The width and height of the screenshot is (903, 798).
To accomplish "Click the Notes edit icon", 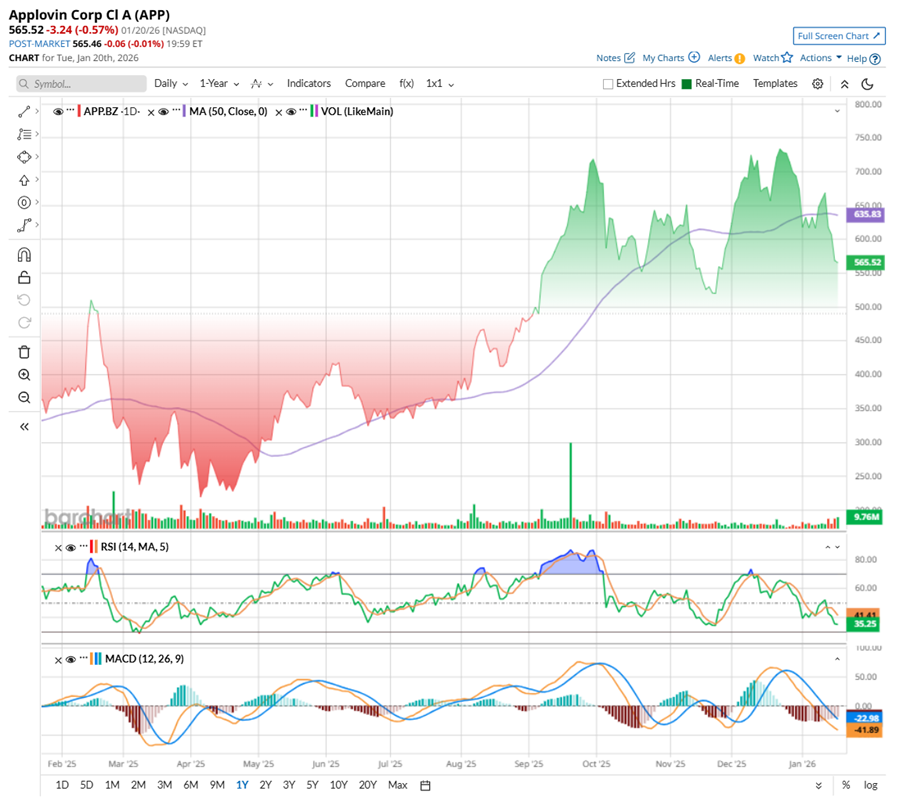I will coord(630,58).
